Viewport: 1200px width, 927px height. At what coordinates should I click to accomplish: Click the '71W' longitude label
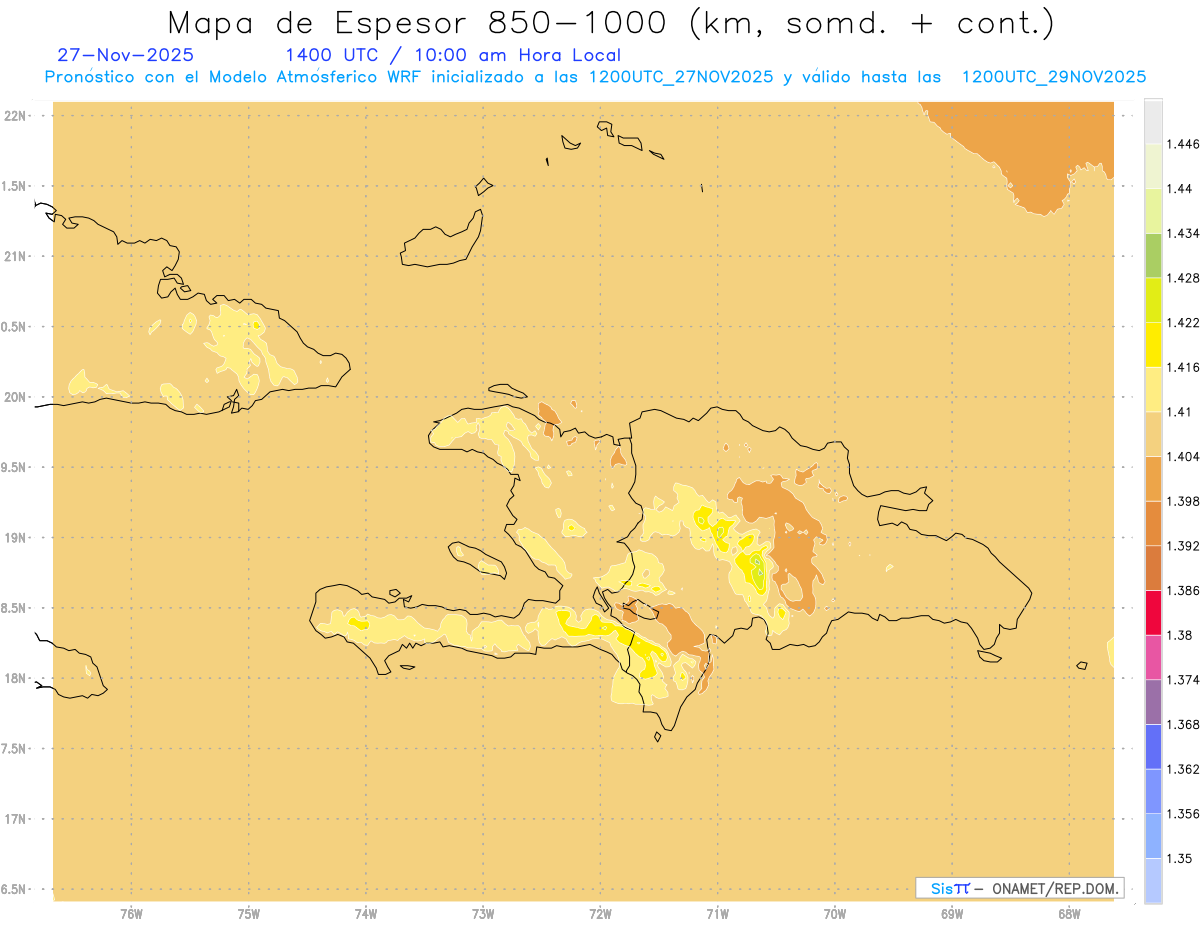(x=717, y=913)
